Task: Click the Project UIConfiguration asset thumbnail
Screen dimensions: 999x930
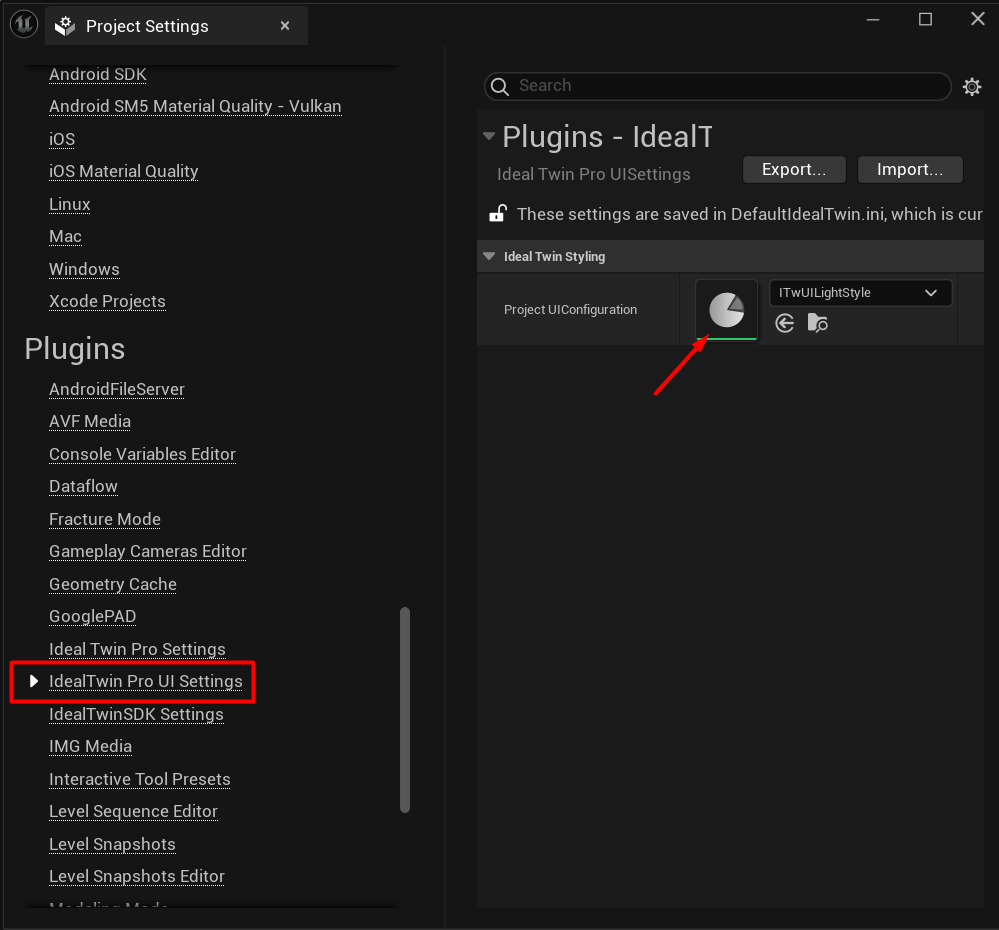Action: [727, 311]
